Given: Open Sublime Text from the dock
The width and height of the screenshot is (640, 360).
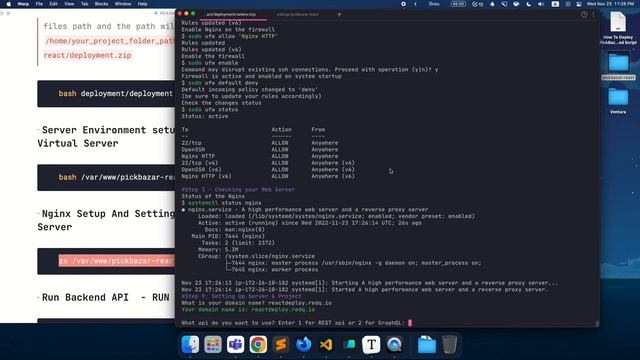Looking at the screenshot, I should pyautogui.click(x=281, y=344).
